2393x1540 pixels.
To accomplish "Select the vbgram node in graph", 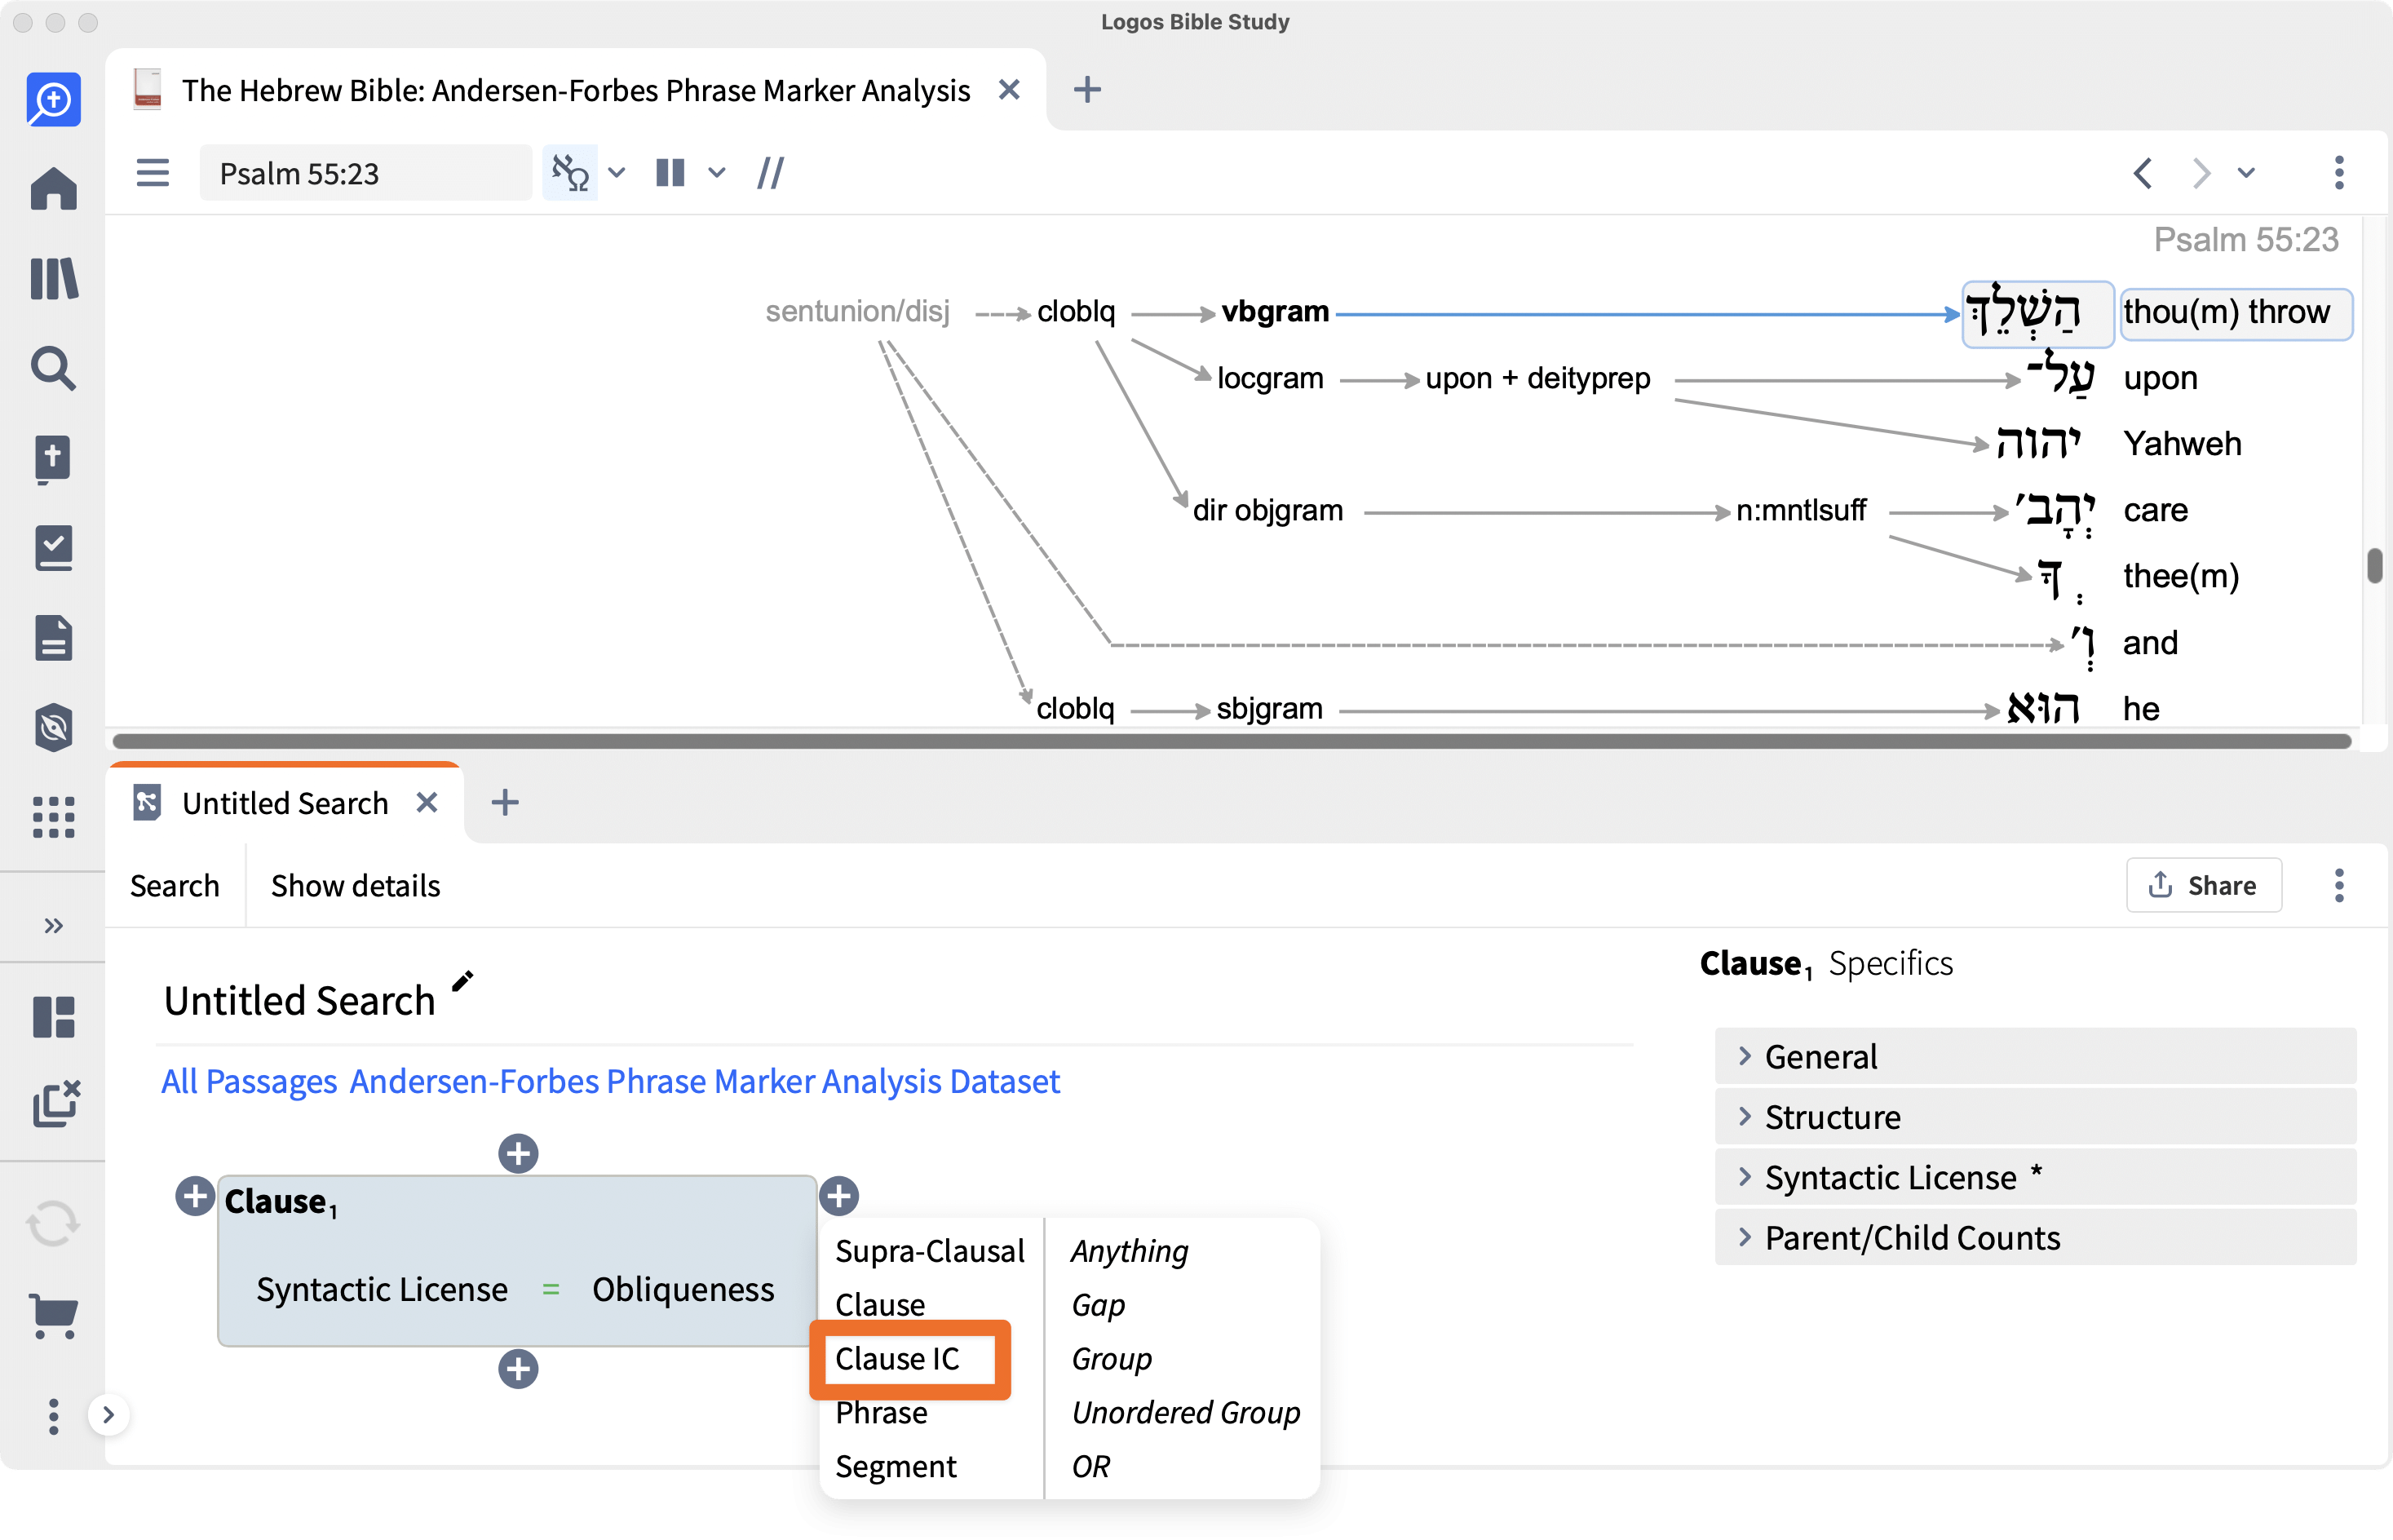I will [1275, 312].
